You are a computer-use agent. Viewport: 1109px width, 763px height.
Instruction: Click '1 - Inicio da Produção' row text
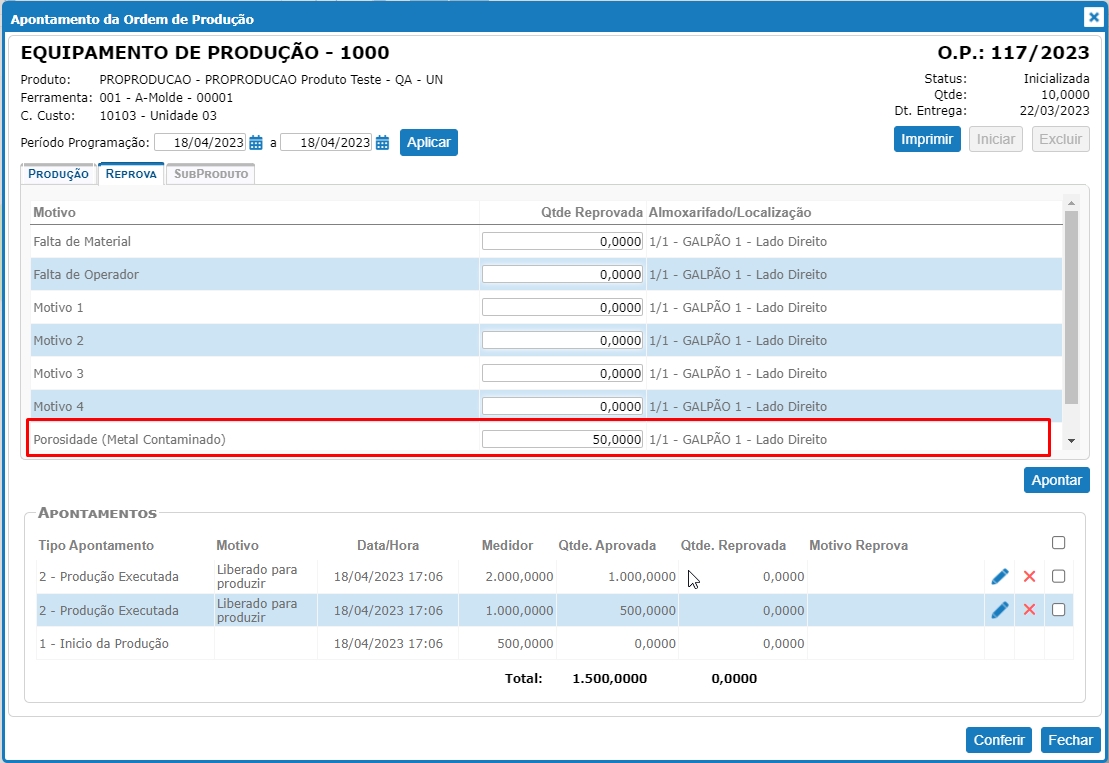click(x=104, y=643)
